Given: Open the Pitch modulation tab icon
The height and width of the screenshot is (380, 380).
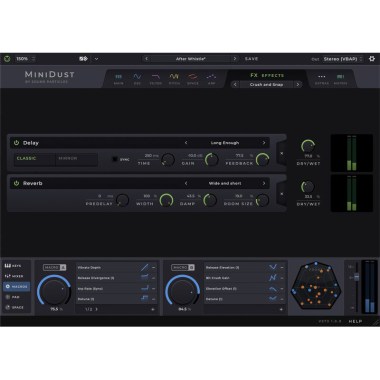Looking at the screenshot, I should [174, 77].
